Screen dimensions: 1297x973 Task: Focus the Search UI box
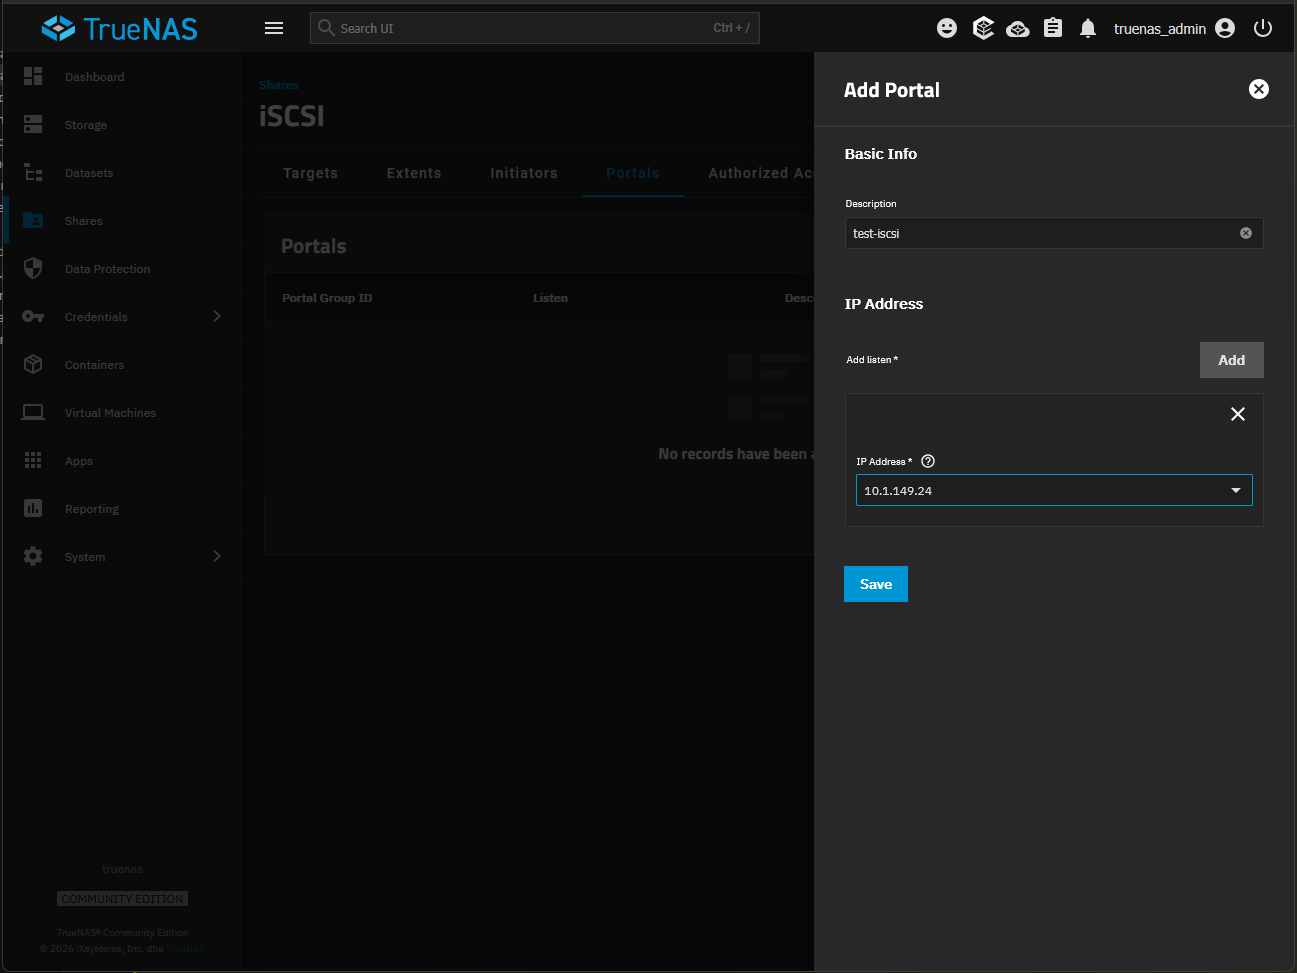[535, 28]
